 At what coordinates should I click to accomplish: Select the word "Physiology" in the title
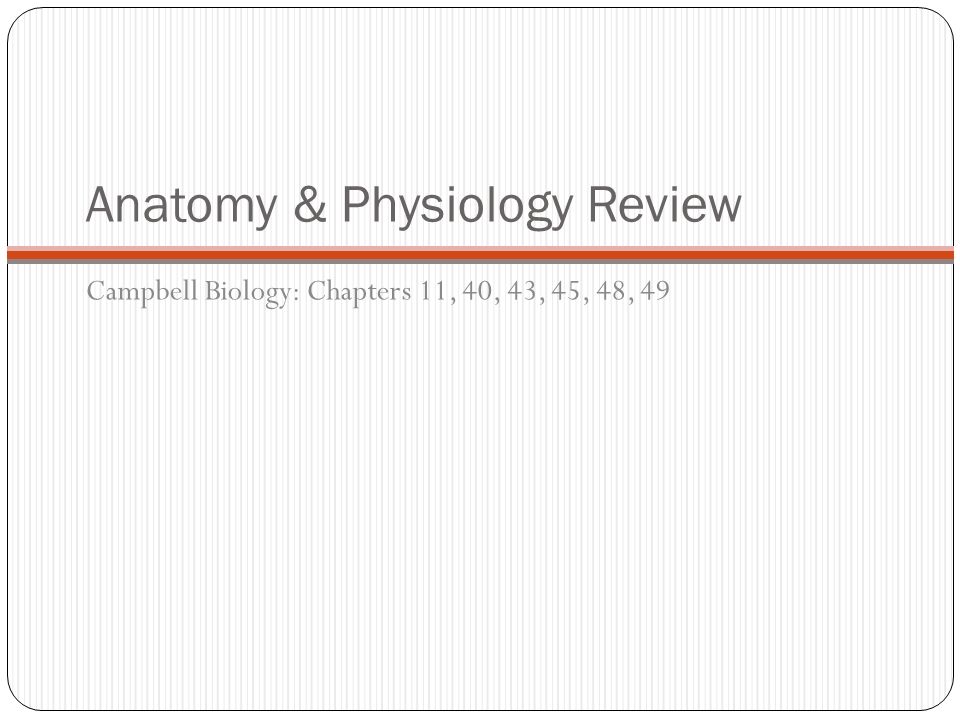pos(457,206)
